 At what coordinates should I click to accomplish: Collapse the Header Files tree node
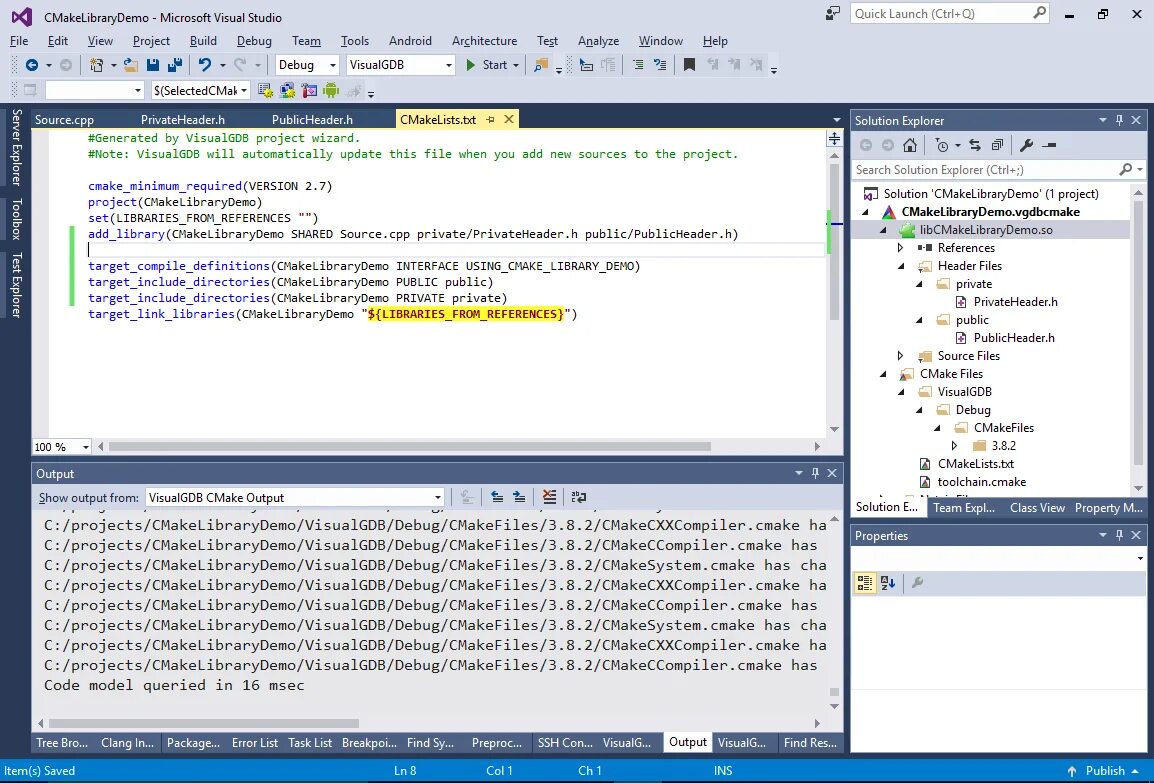pyautogui.click(x=901, y=266)
